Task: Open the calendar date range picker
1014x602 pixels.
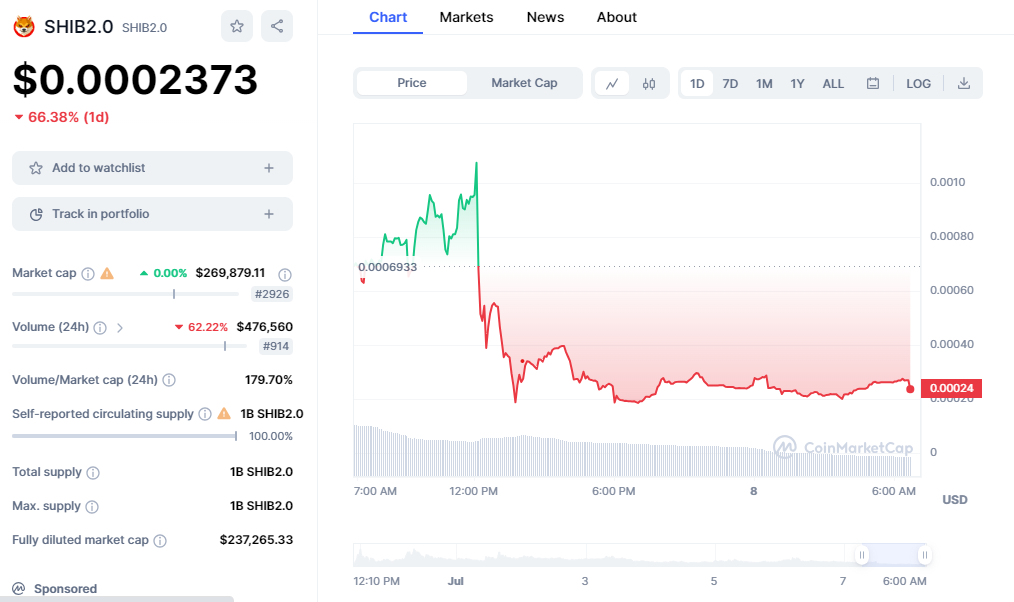Action: click(x=872, y=83)
